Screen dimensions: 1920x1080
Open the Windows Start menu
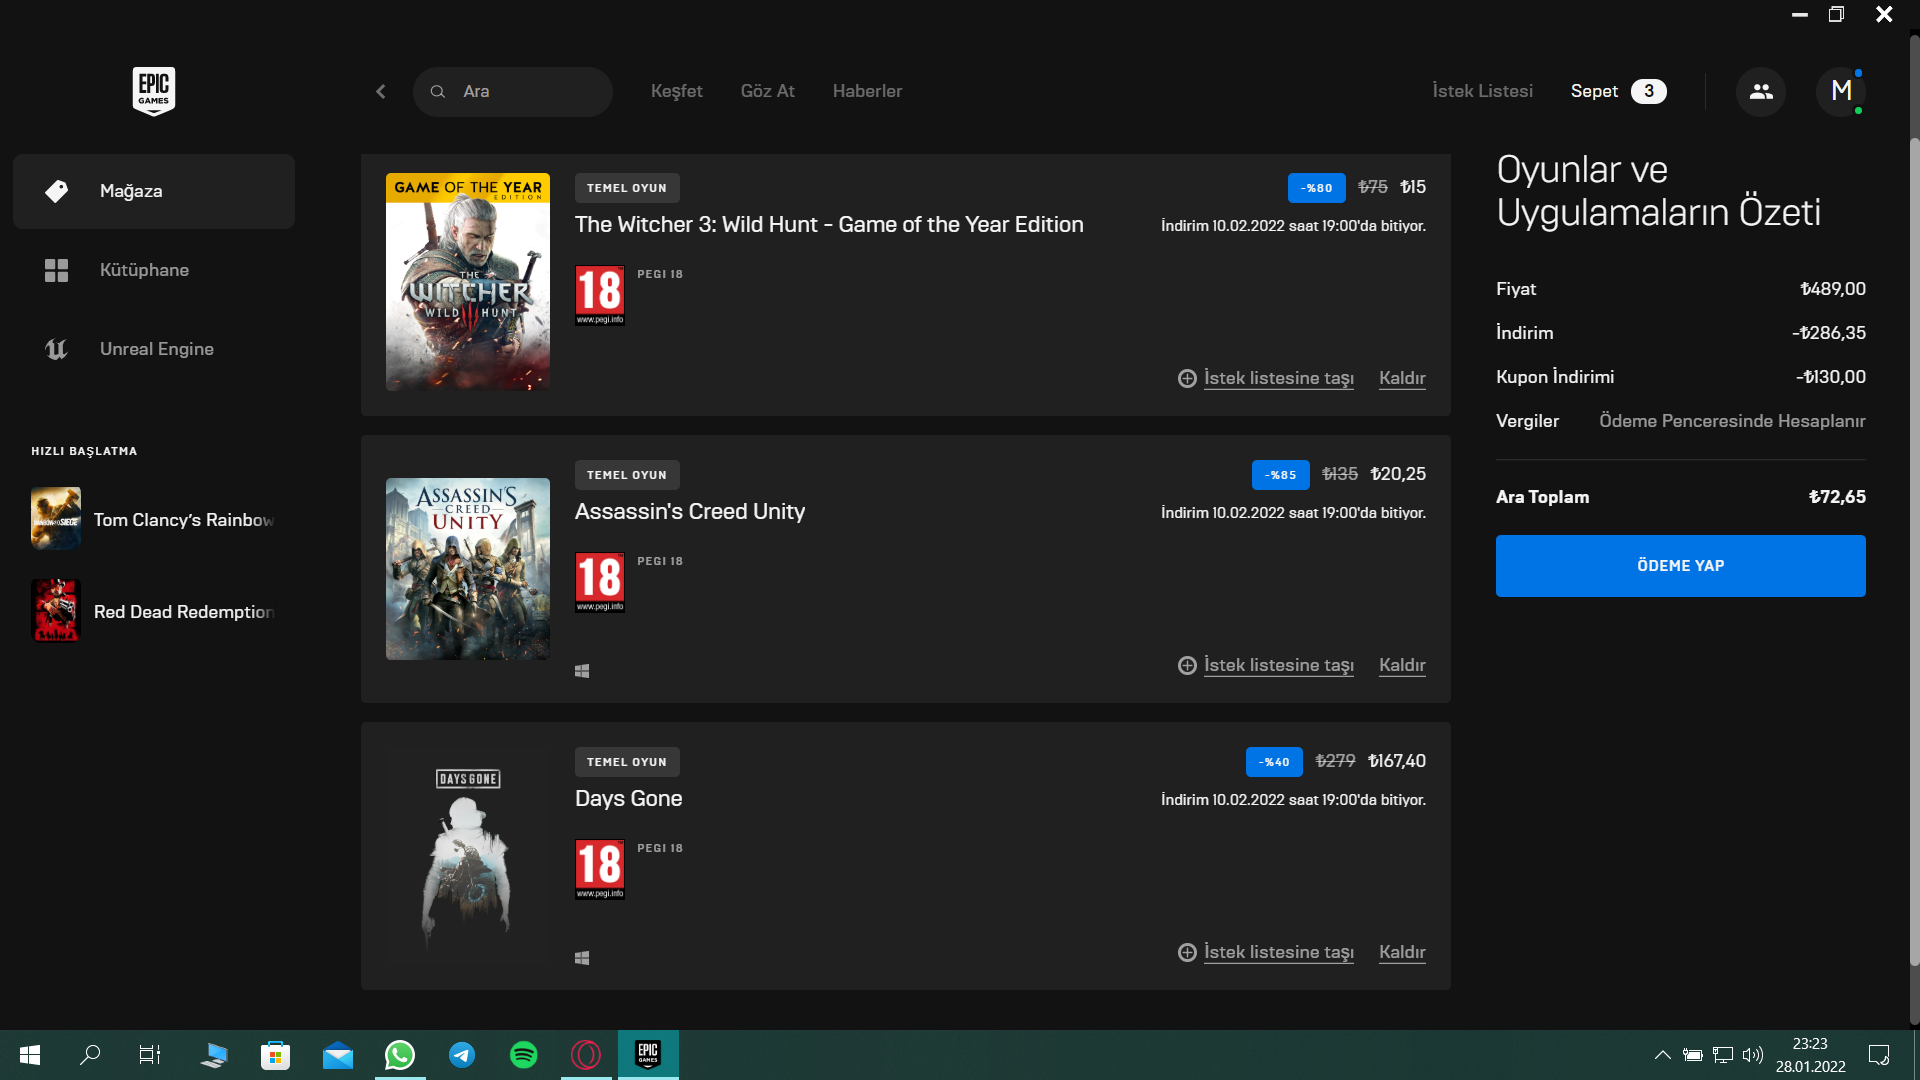[30, 1055]
